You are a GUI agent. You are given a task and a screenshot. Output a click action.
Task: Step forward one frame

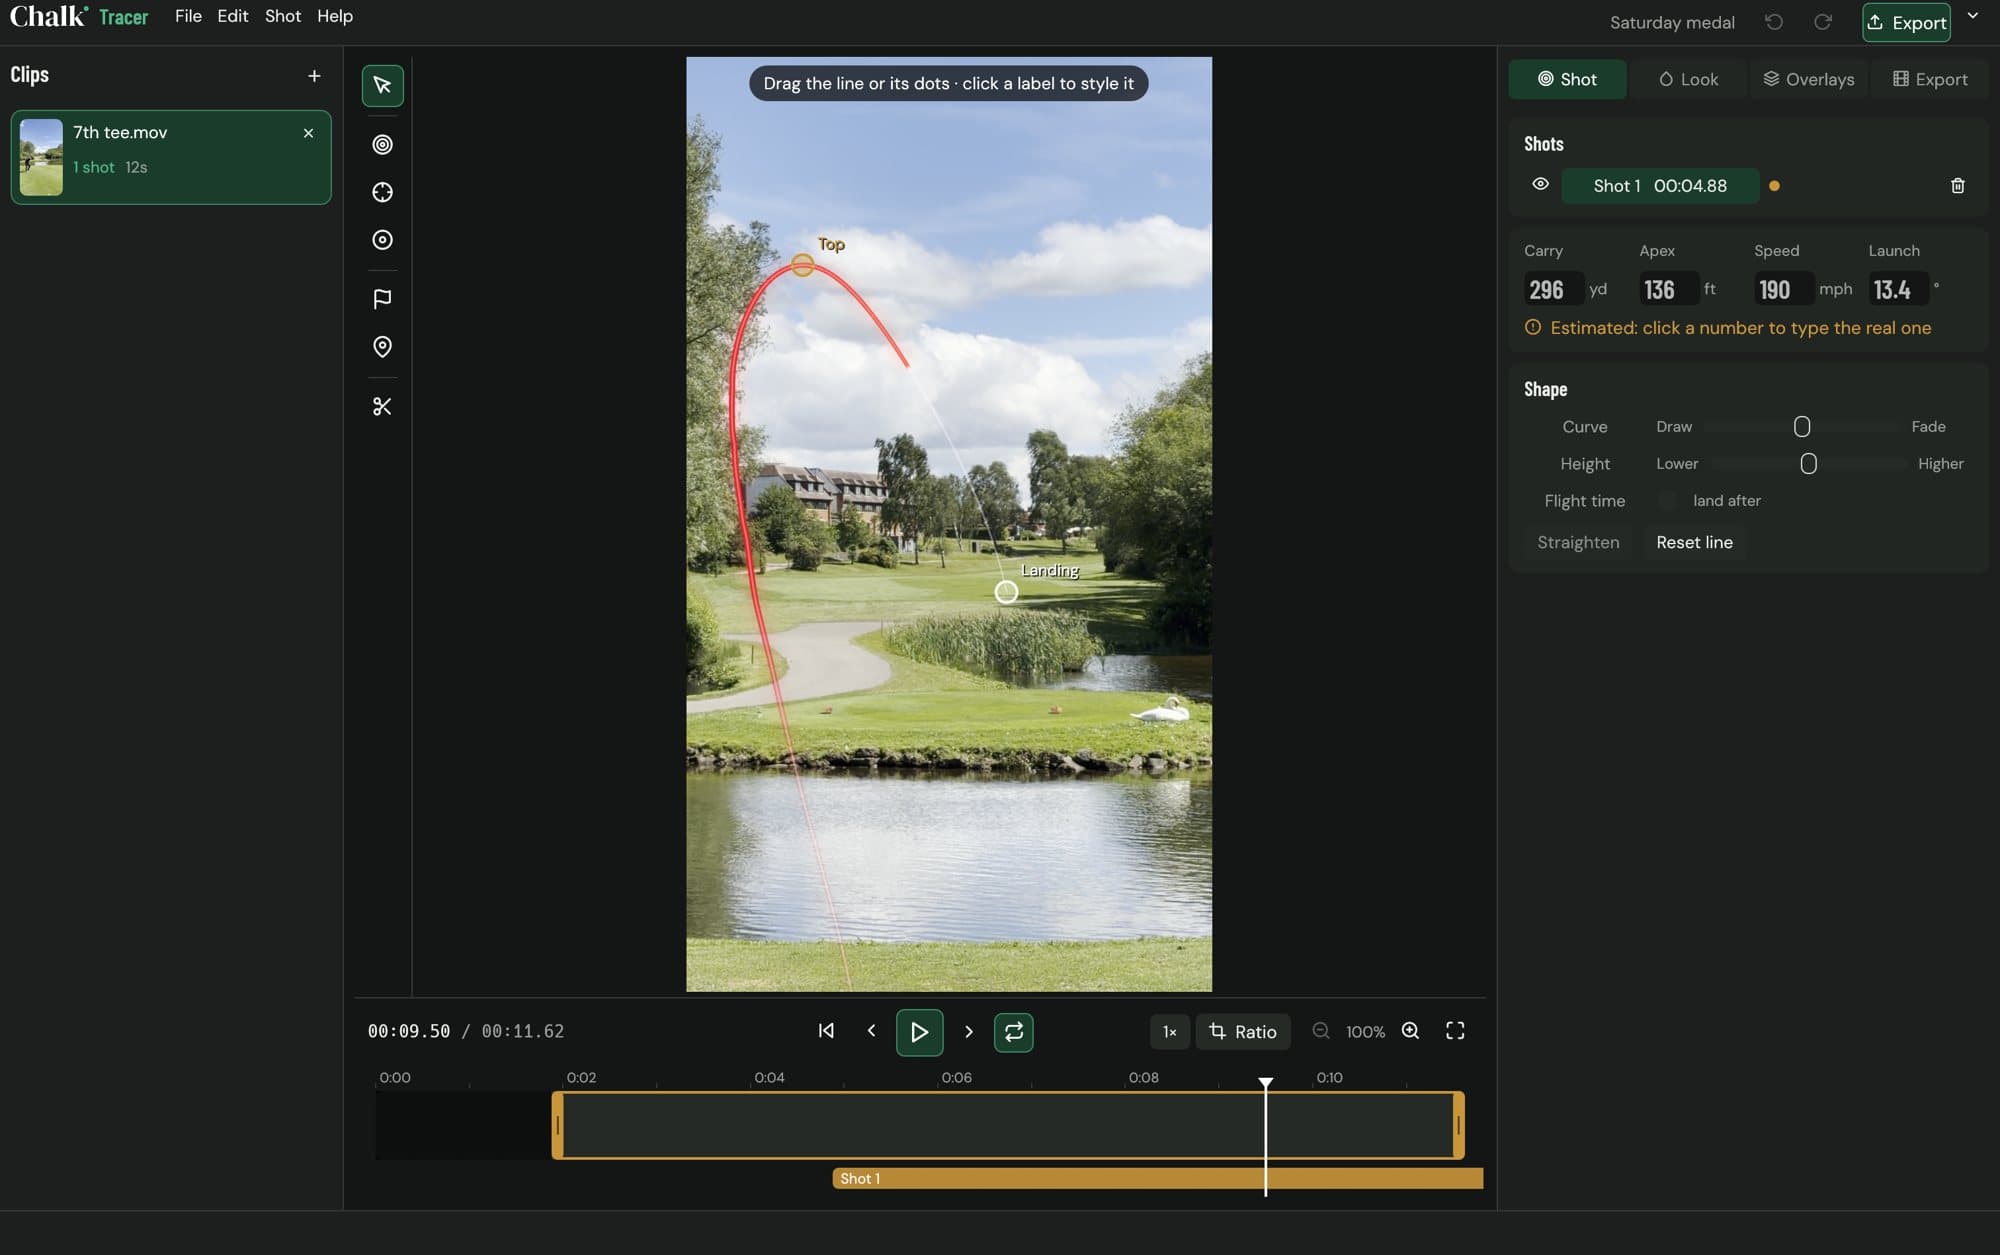968,1031
